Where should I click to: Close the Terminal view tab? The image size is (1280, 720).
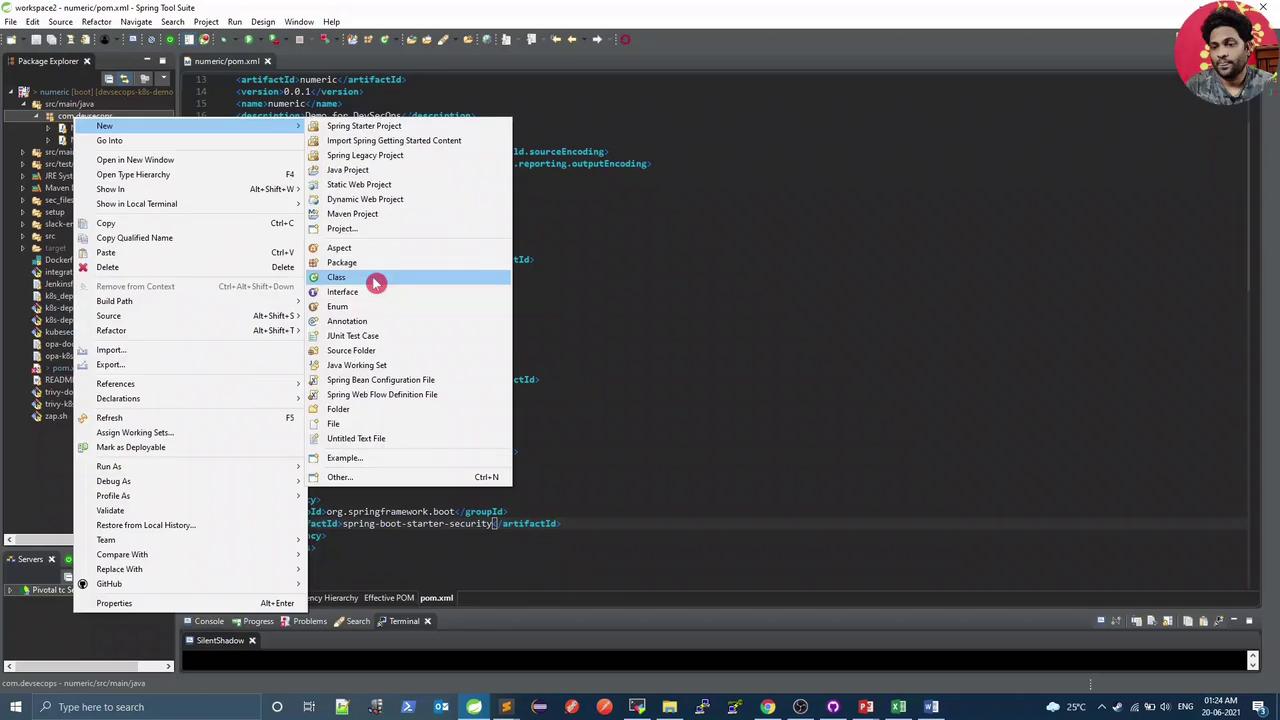(427, 621)
